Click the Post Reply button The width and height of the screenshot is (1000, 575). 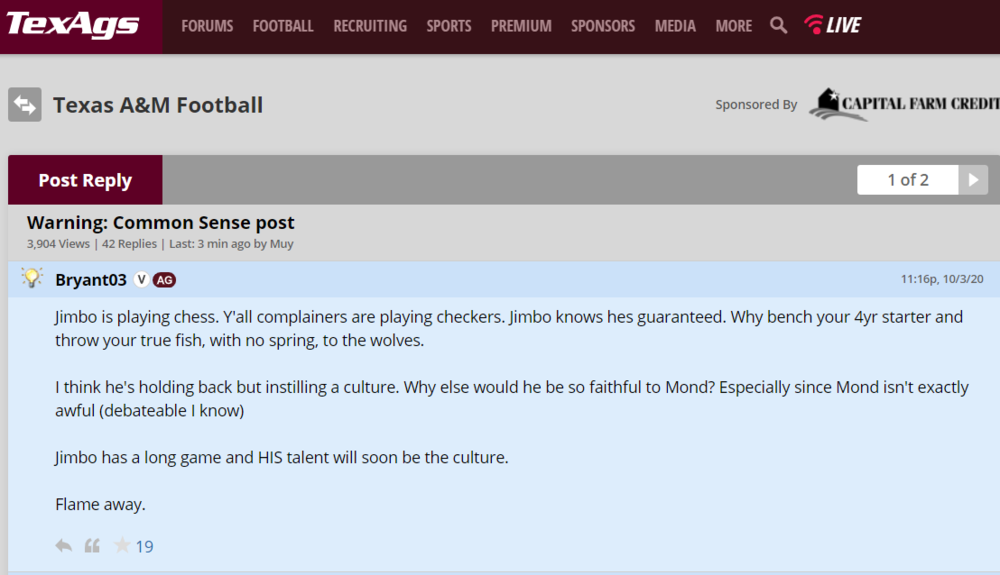pos(85,180)
